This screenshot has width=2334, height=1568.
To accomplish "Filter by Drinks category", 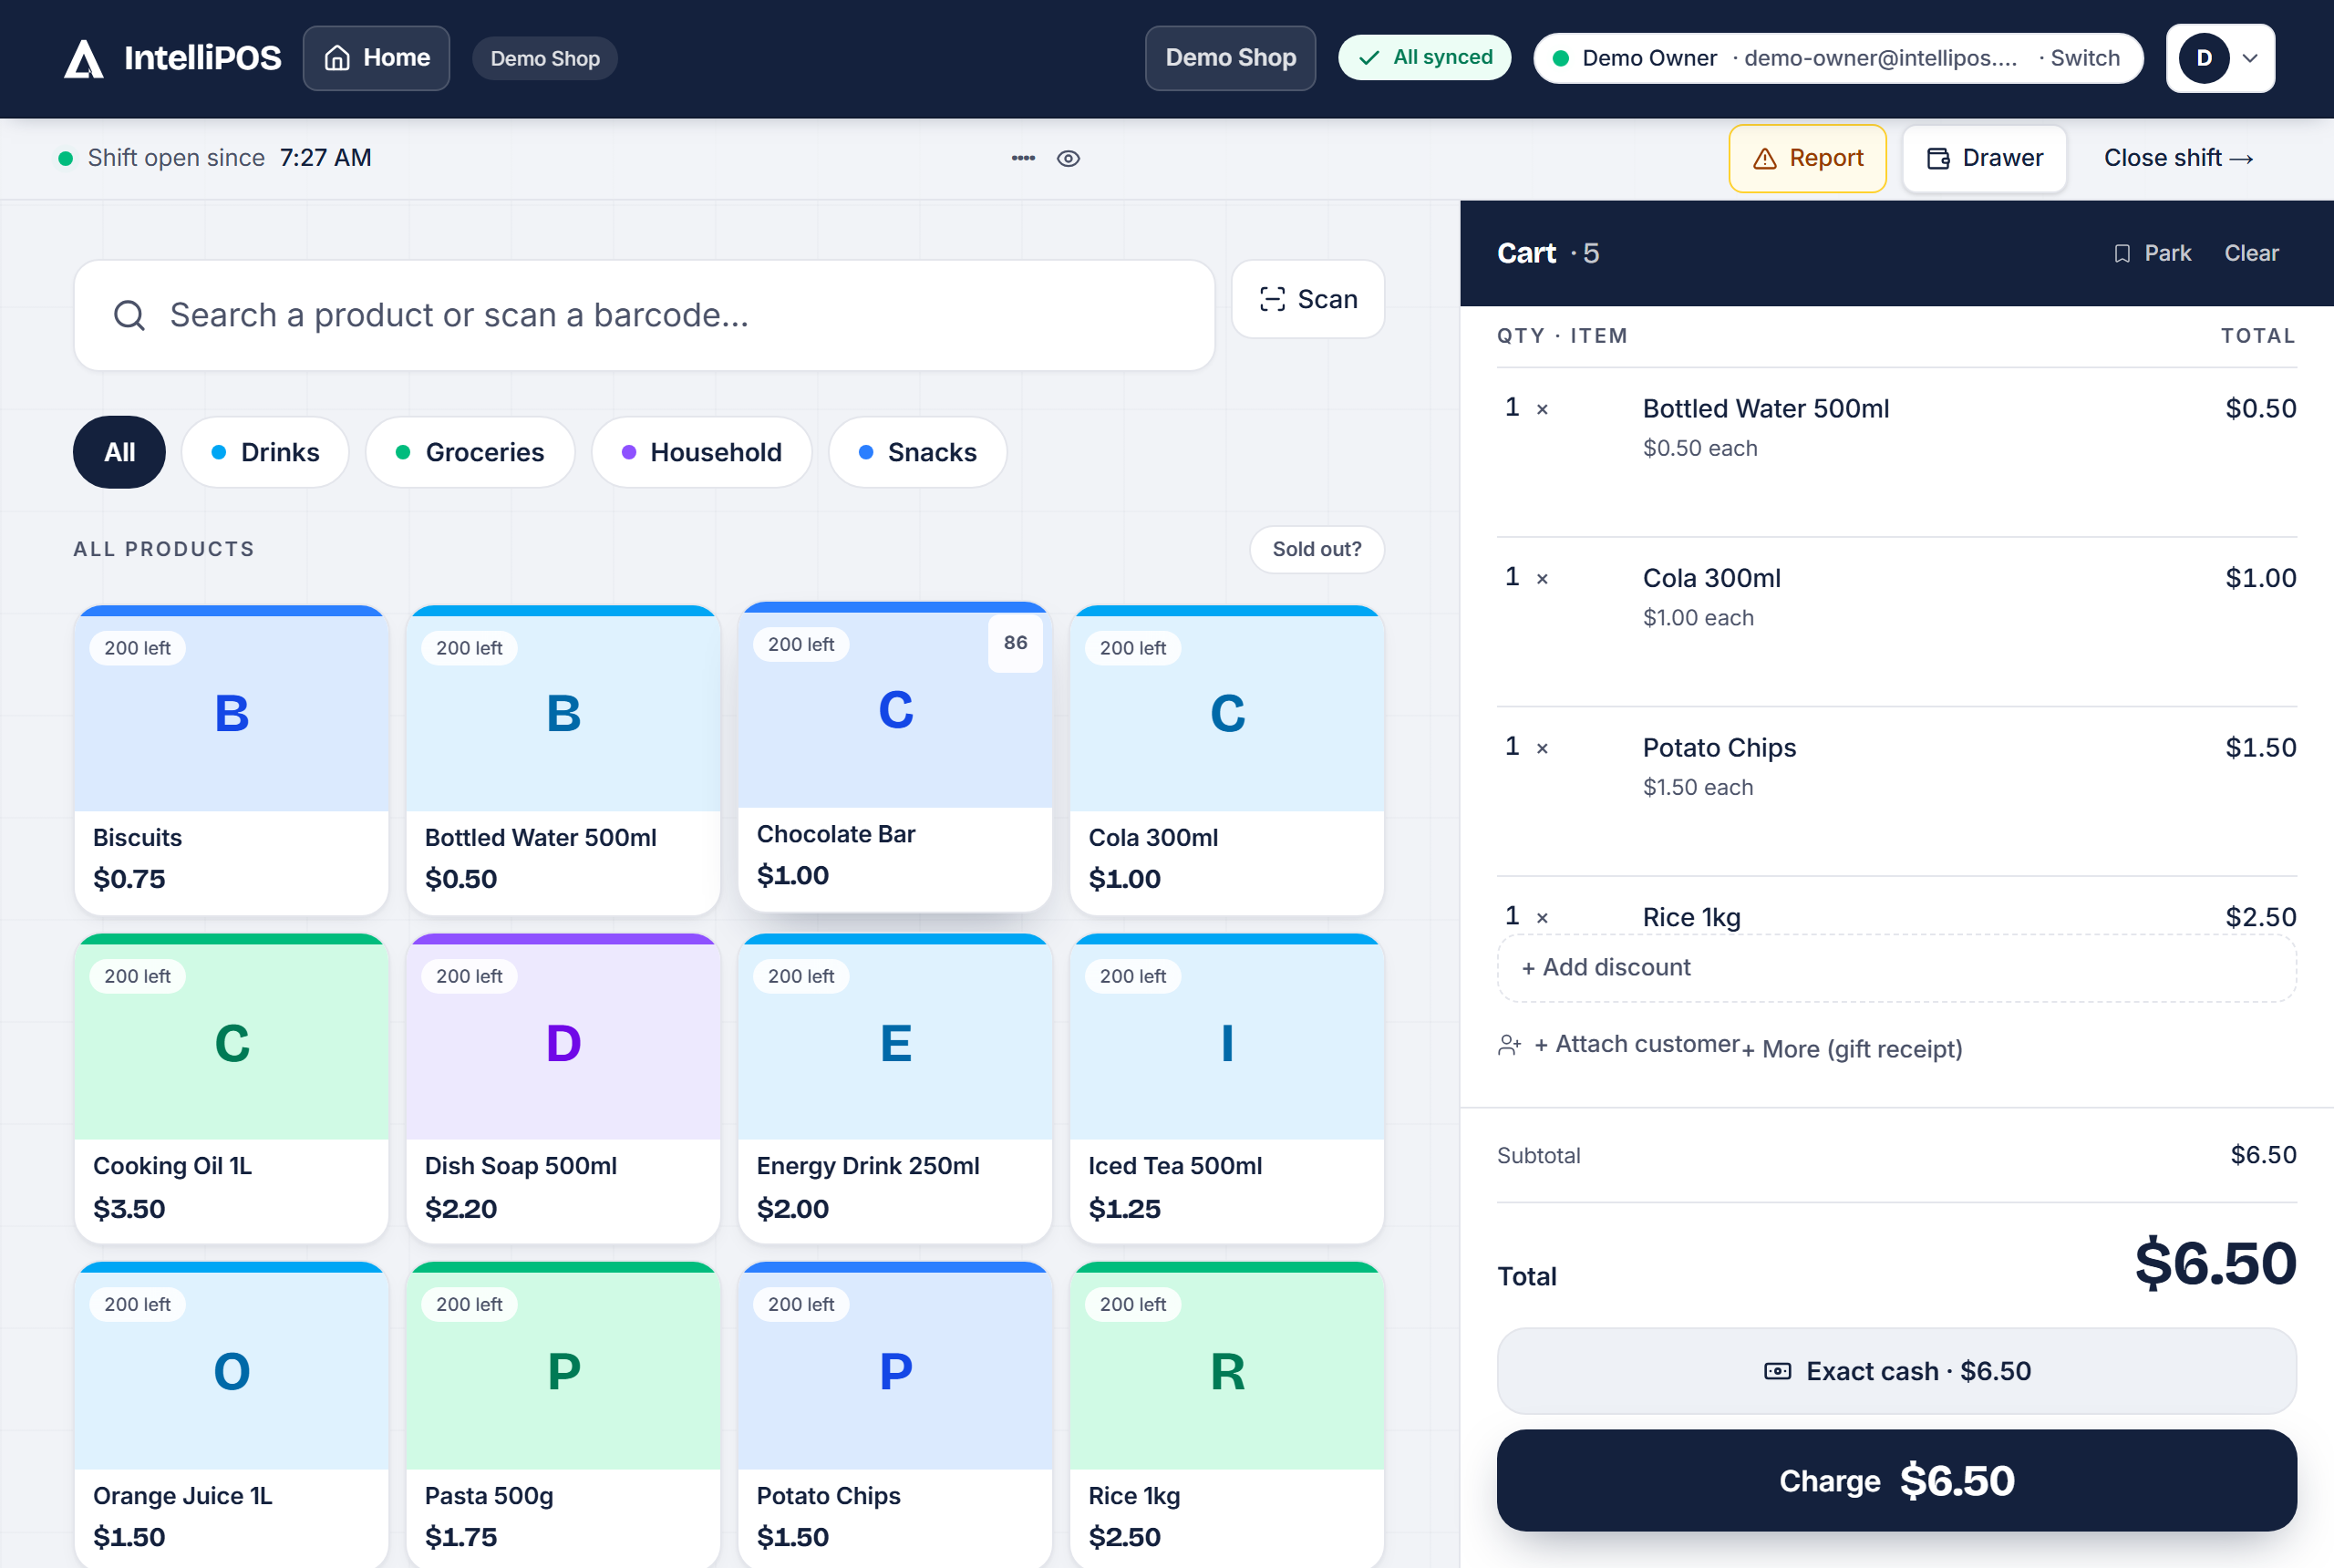I will [265, 452].
